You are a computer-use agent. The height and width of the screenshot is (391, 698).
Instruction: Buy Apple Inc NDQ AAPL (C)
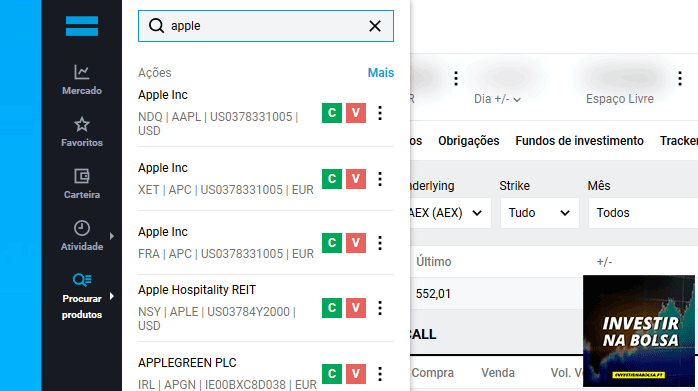[332, 113]
